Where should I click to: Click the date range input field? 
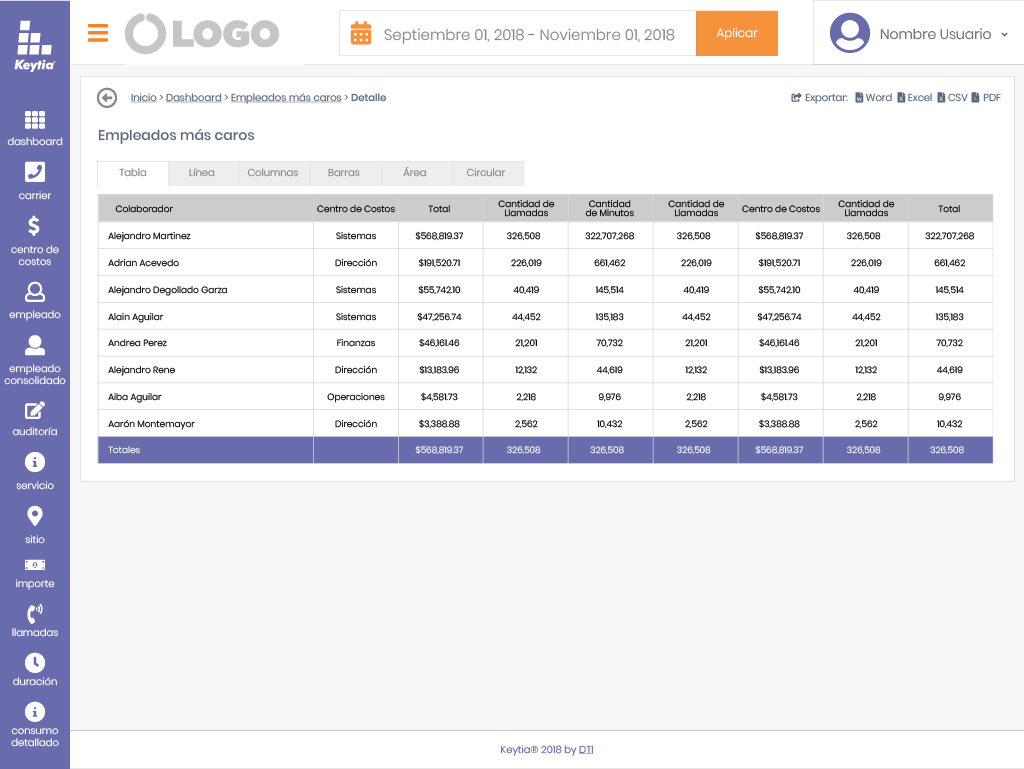(x=529, y=35)
